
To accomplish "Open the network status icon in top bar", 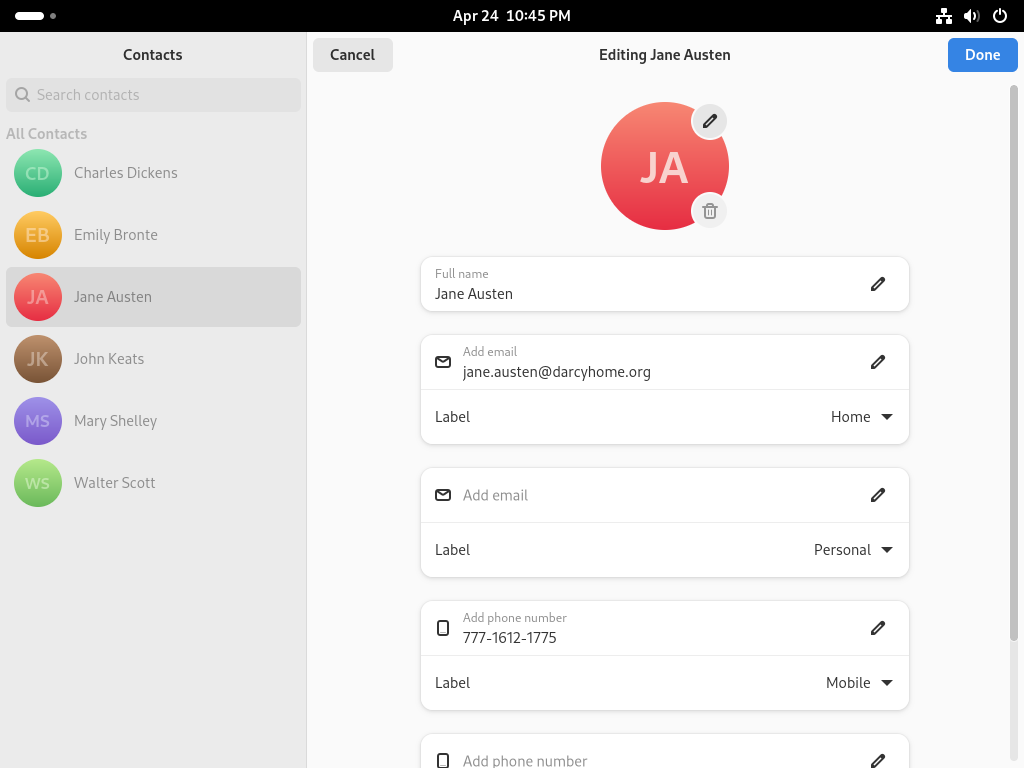I will (944, 16).
